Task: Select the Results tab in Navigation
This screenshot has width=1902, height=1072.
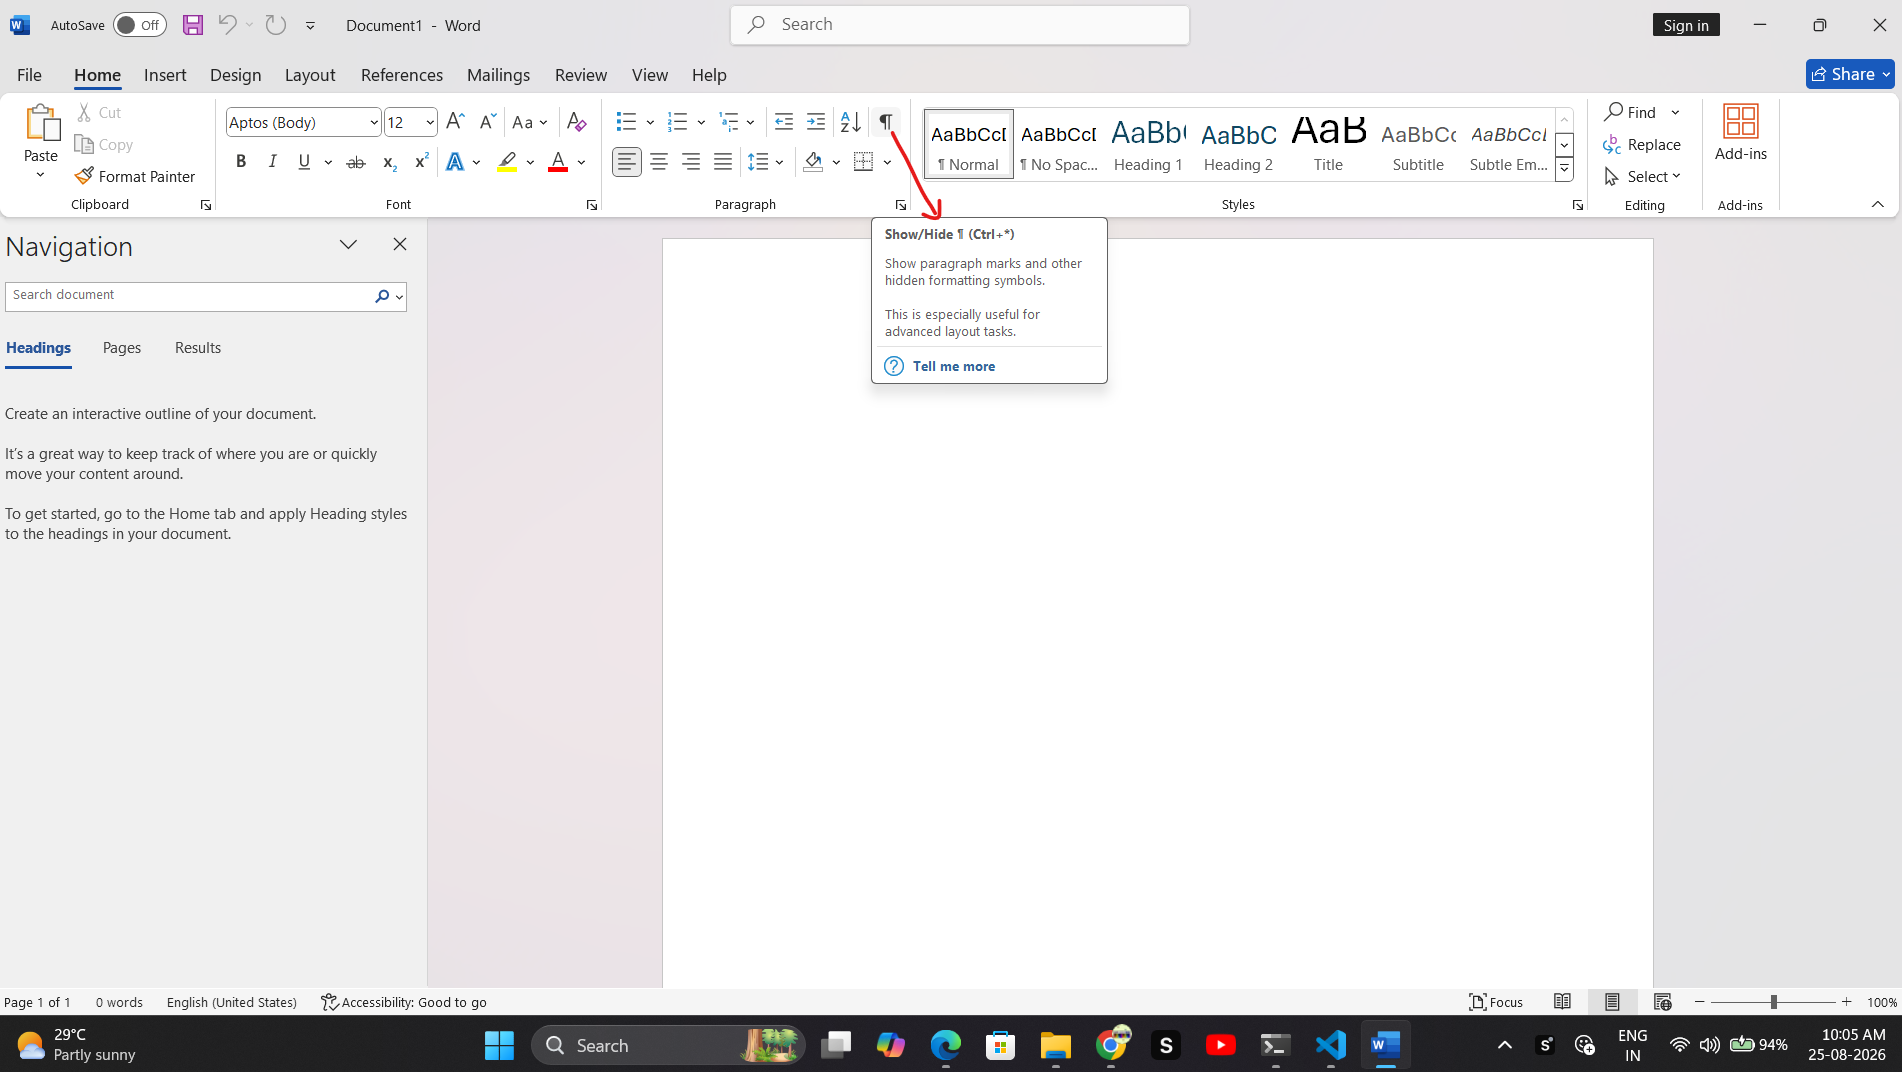Action: 198,348
